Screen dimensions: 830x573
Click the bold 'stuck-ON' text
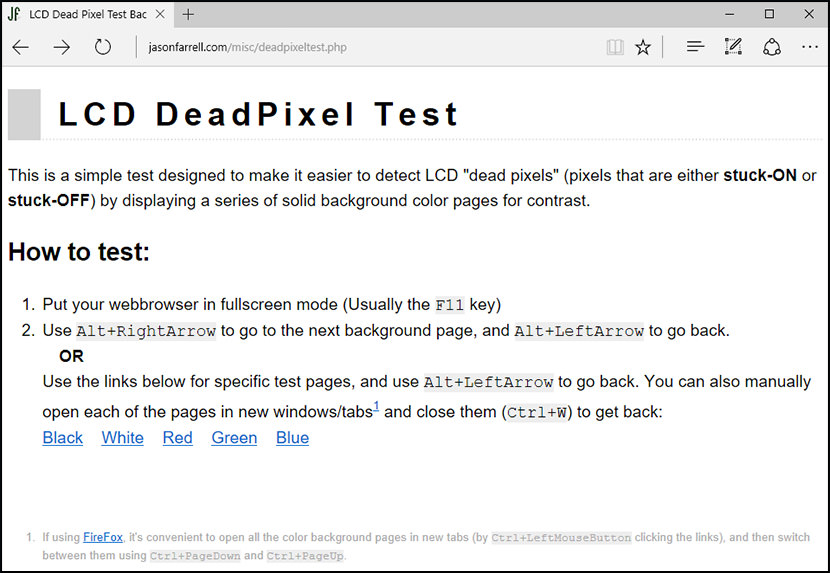tap(760, 175)
